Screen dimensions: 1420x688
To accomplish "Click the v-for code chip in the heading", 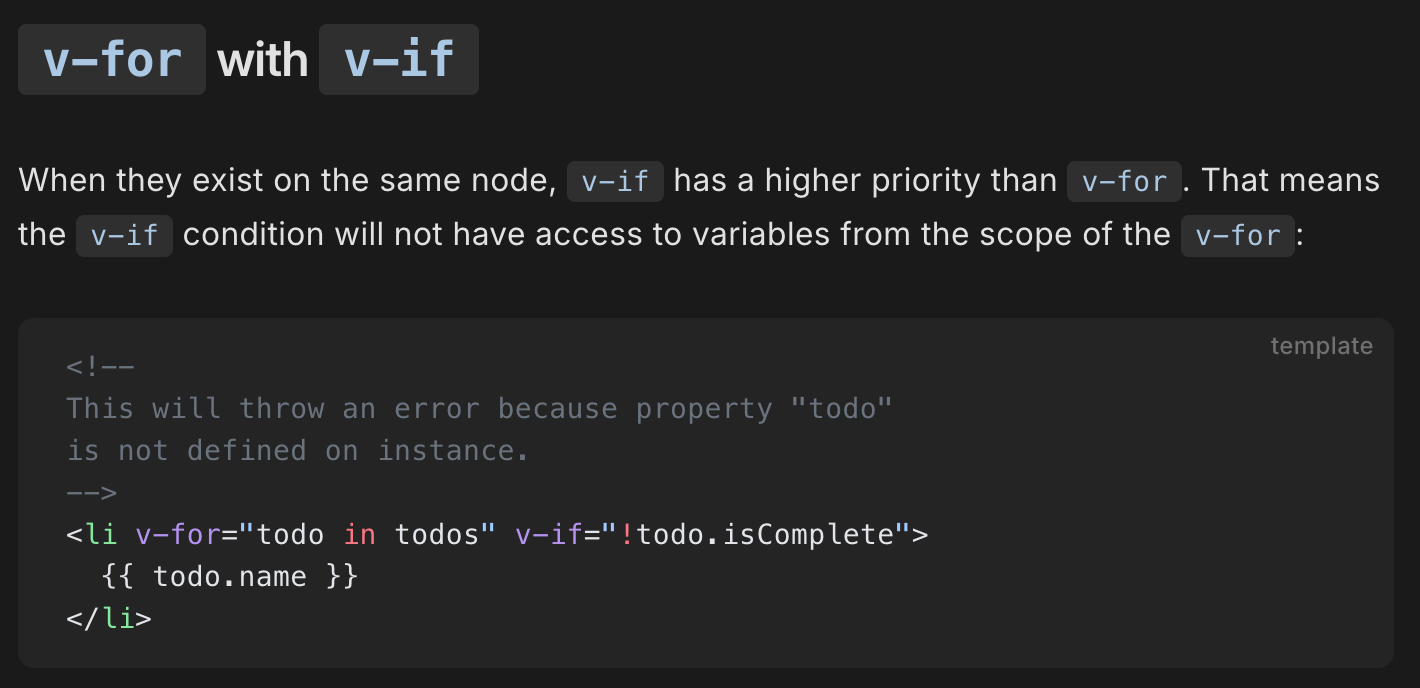I will tap(112, 60).
